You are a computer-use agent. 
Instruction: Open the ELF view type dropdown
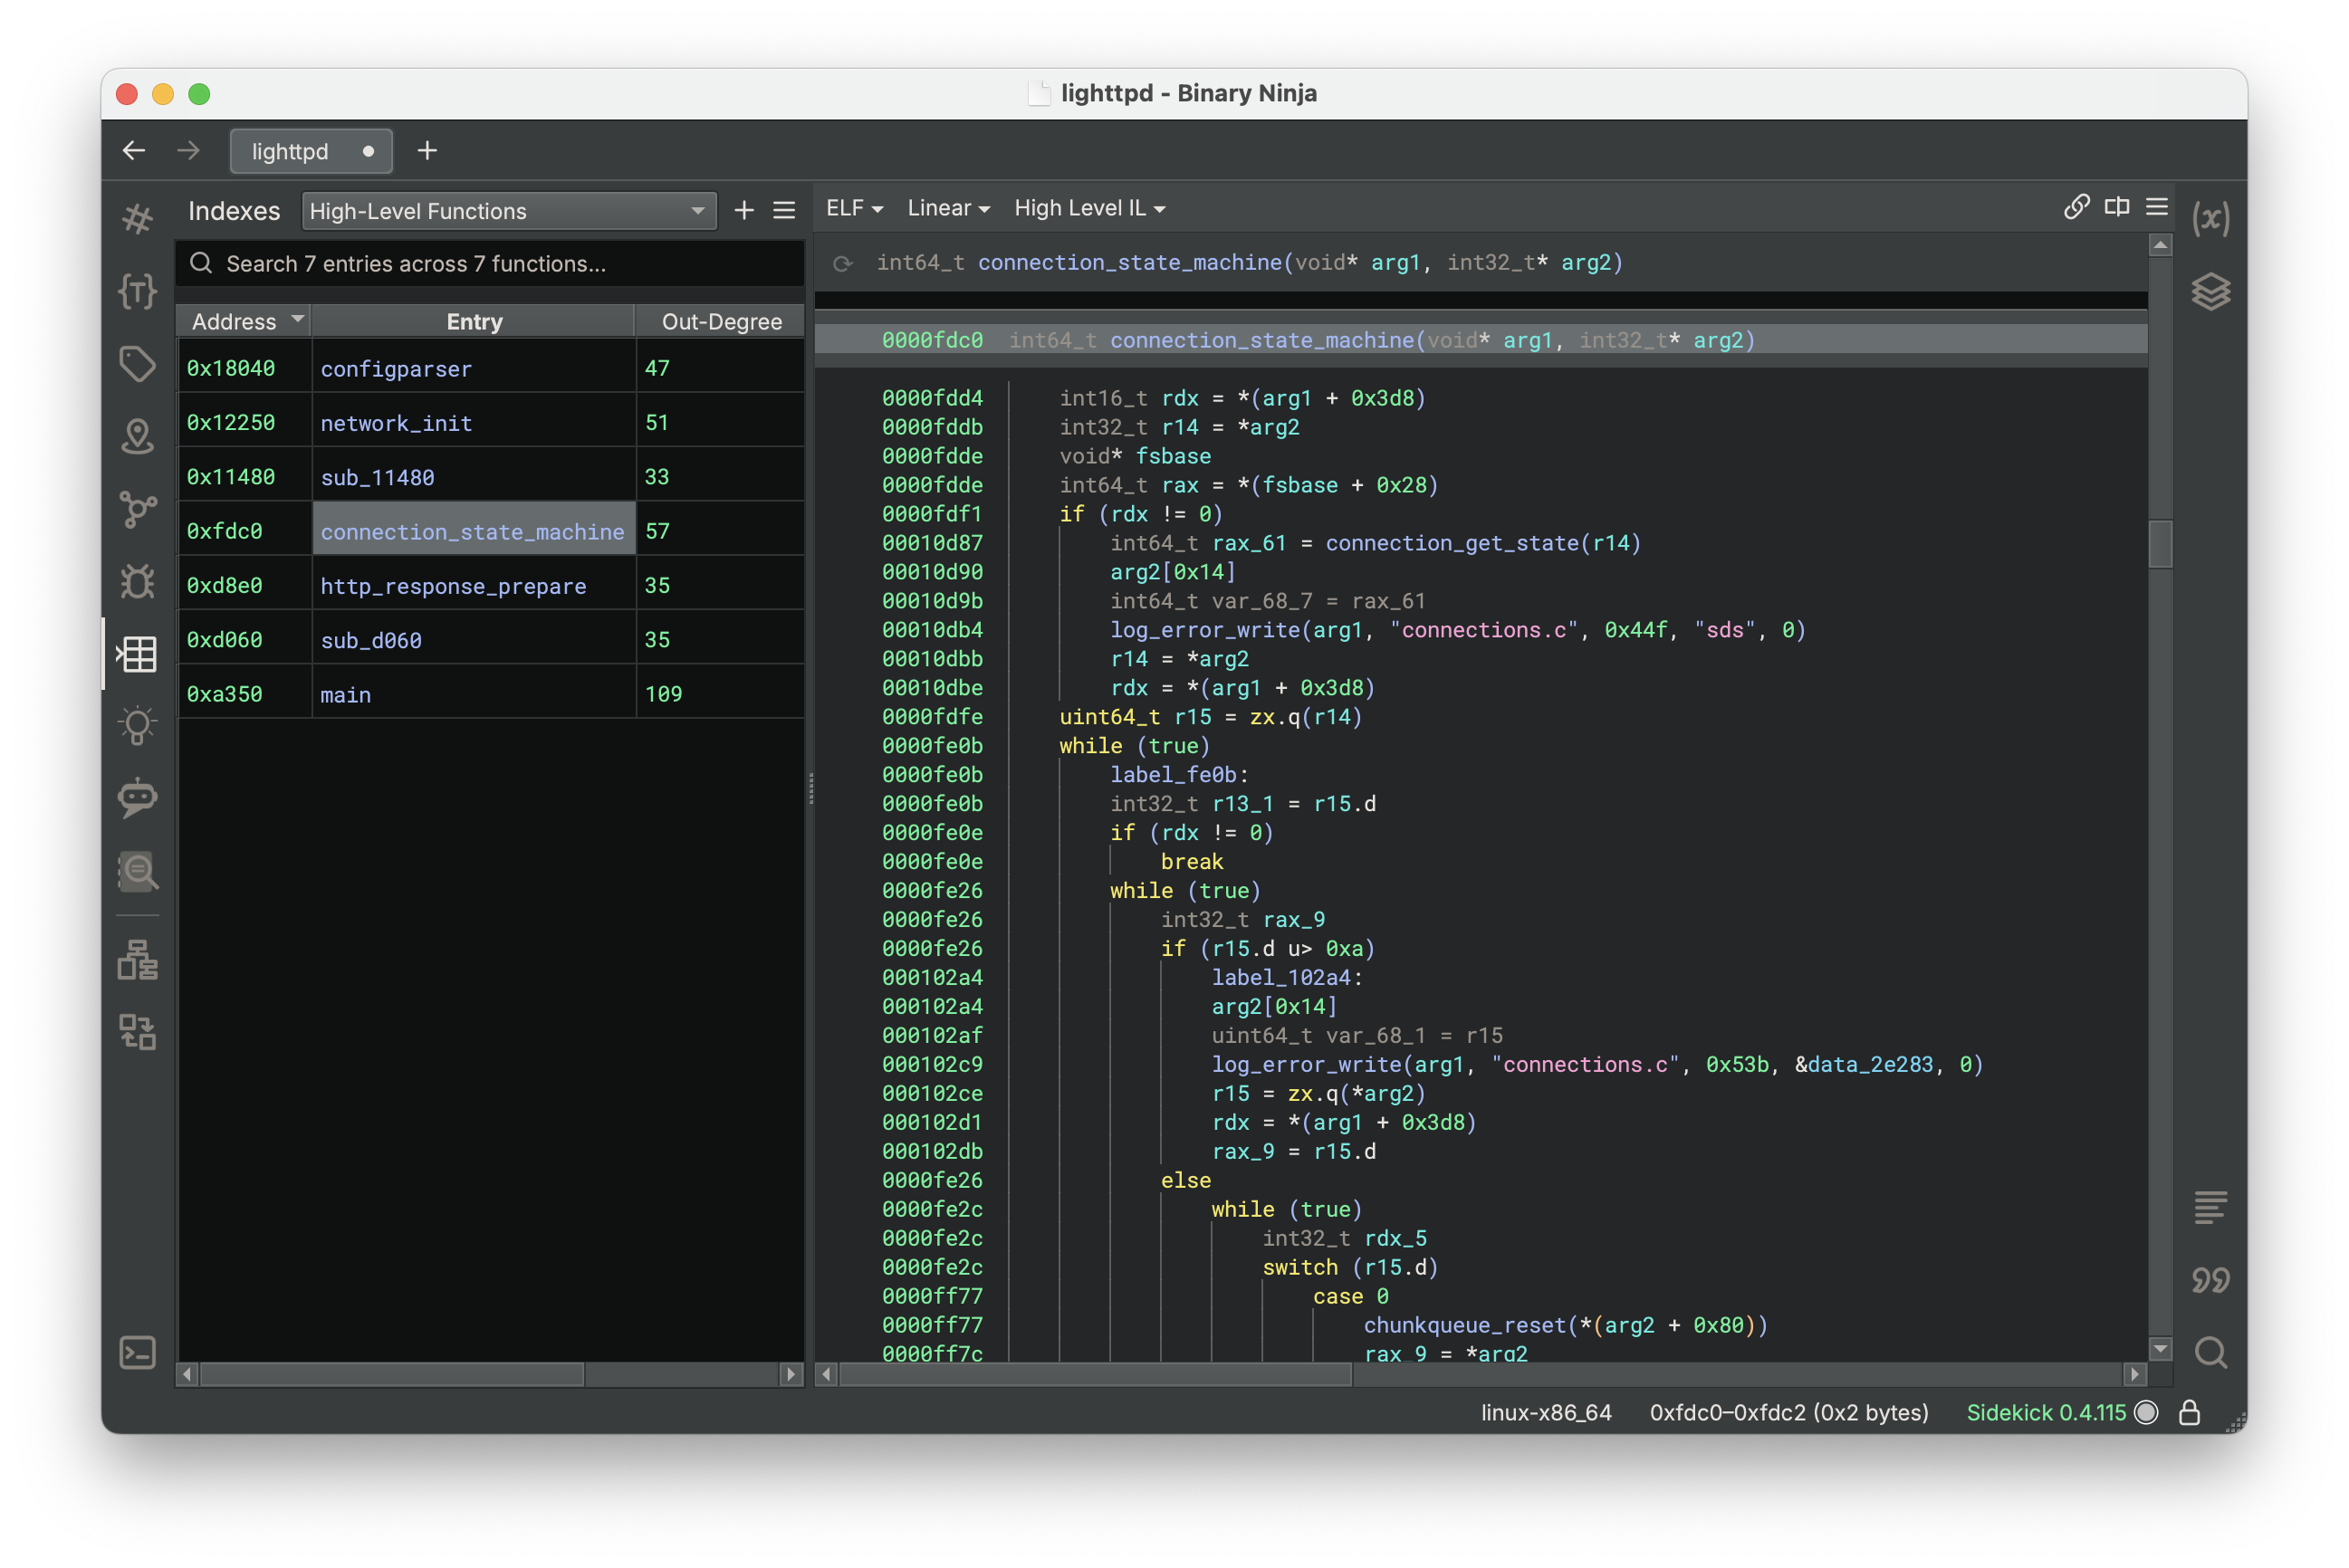coord(854,208)
